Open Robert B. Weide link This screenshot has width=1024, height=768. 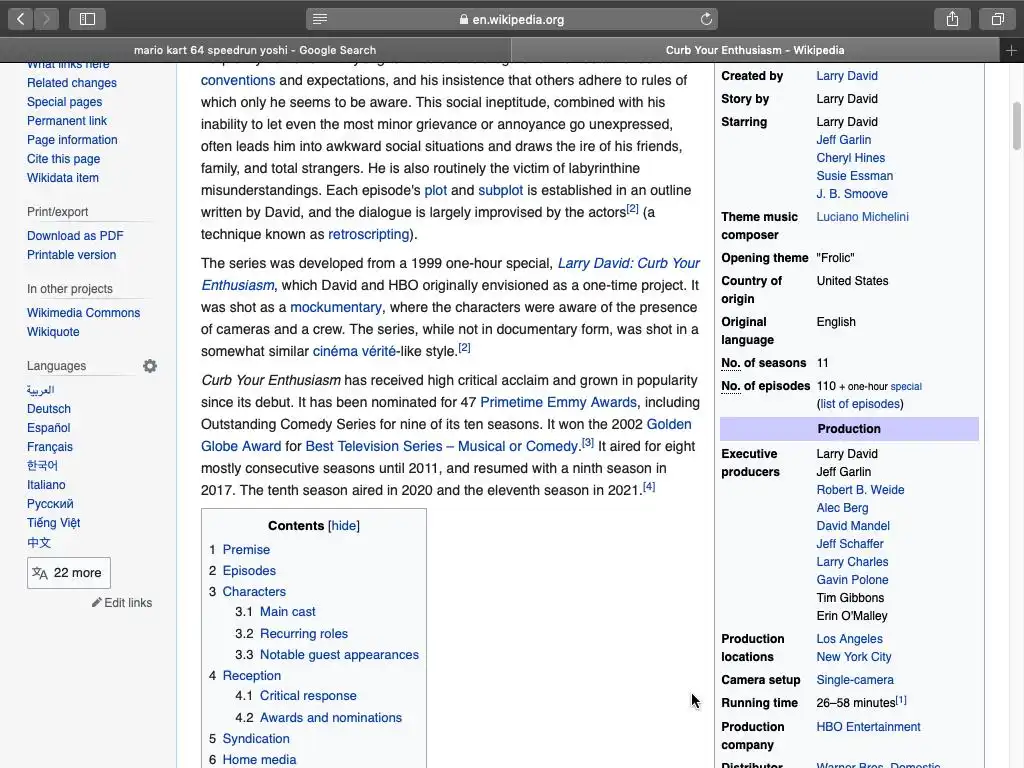861,490
